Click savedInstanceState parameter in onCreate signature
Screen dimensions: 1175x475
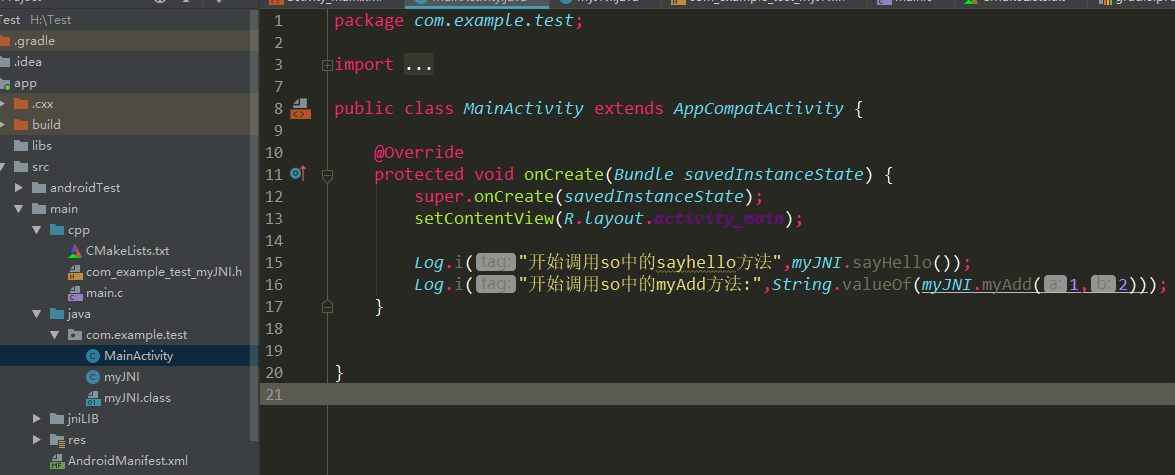[773, 175]
